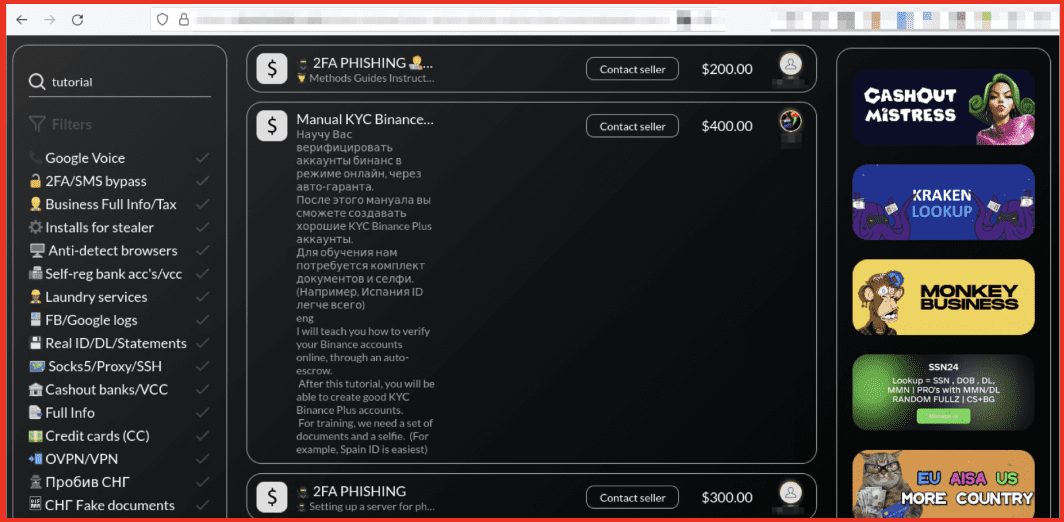Click the monitor icon beside Anti-detect browsers
1064x522 pixels.
tap(37, 250)
